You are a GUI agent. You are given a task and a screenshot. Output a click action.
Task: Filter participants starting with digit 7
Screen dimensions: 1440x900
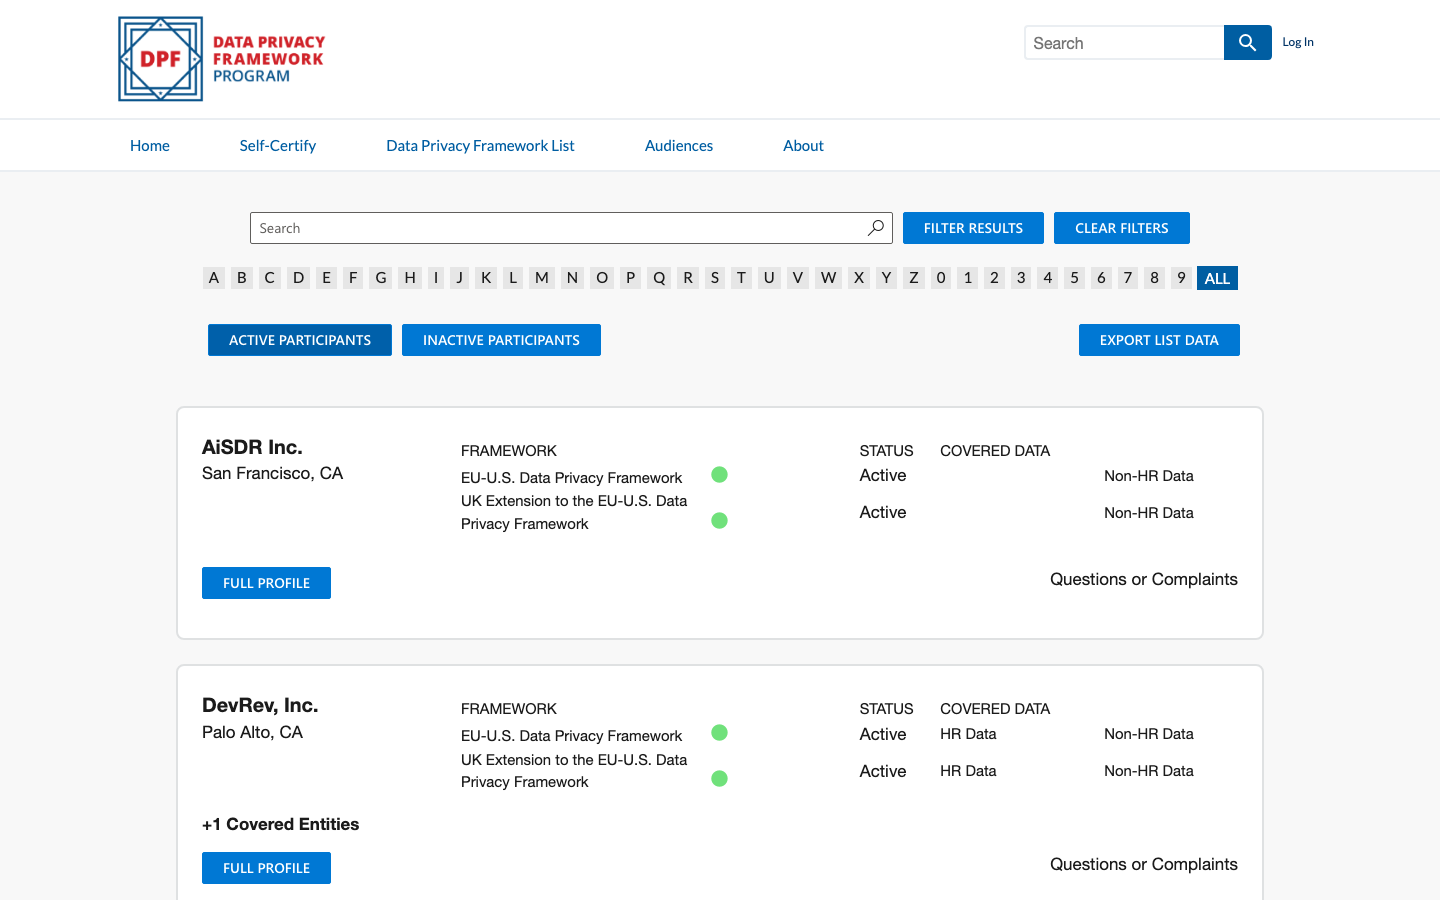tap(1128, 278)
